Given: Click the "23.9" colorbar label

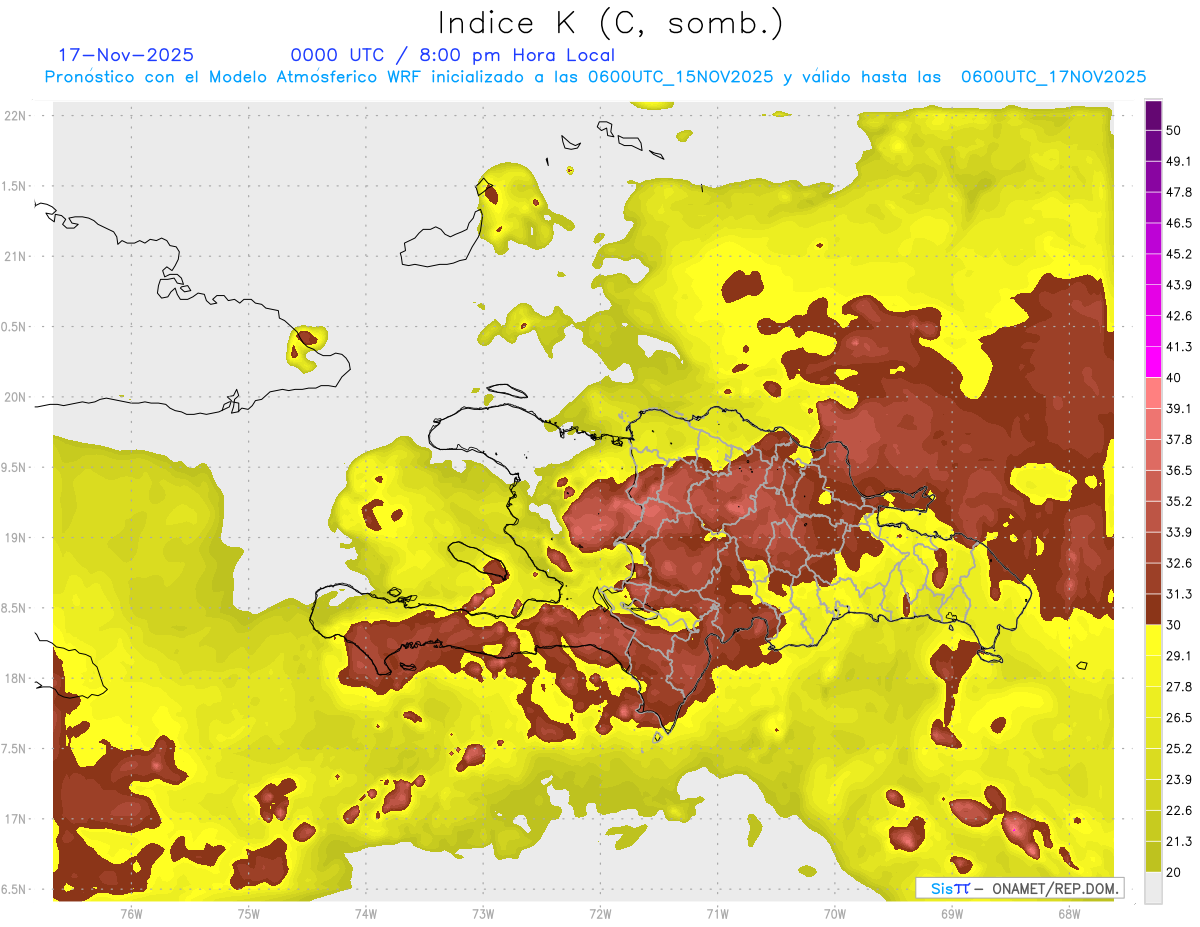Looking at the screenshot, I should tap(1179, 780).
